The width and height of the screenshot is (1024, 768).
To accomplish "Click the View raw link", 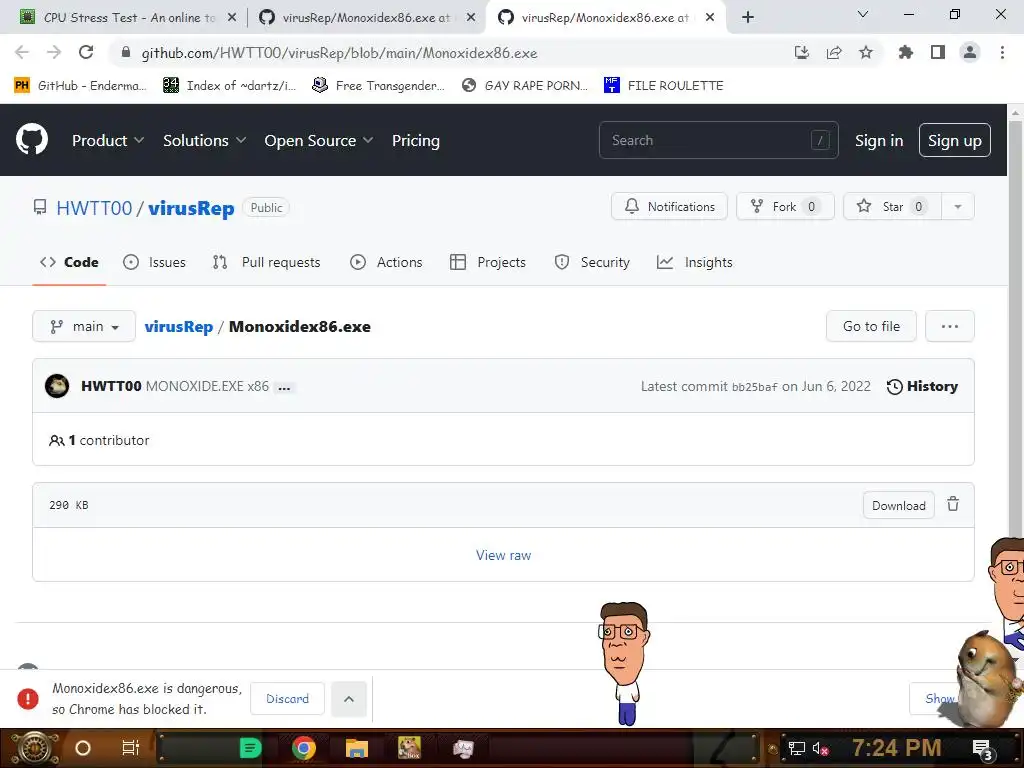I will 504,555.
